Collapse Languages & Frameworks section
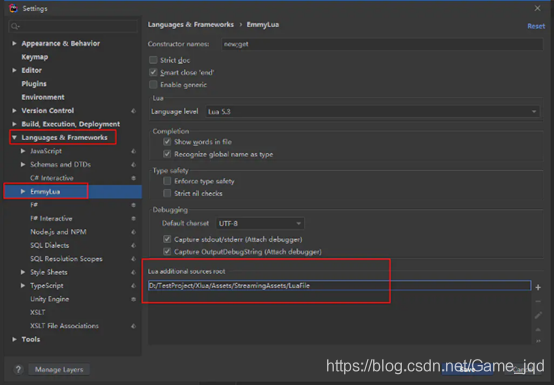This screenshot has height=385, width=554. point(14,137)
